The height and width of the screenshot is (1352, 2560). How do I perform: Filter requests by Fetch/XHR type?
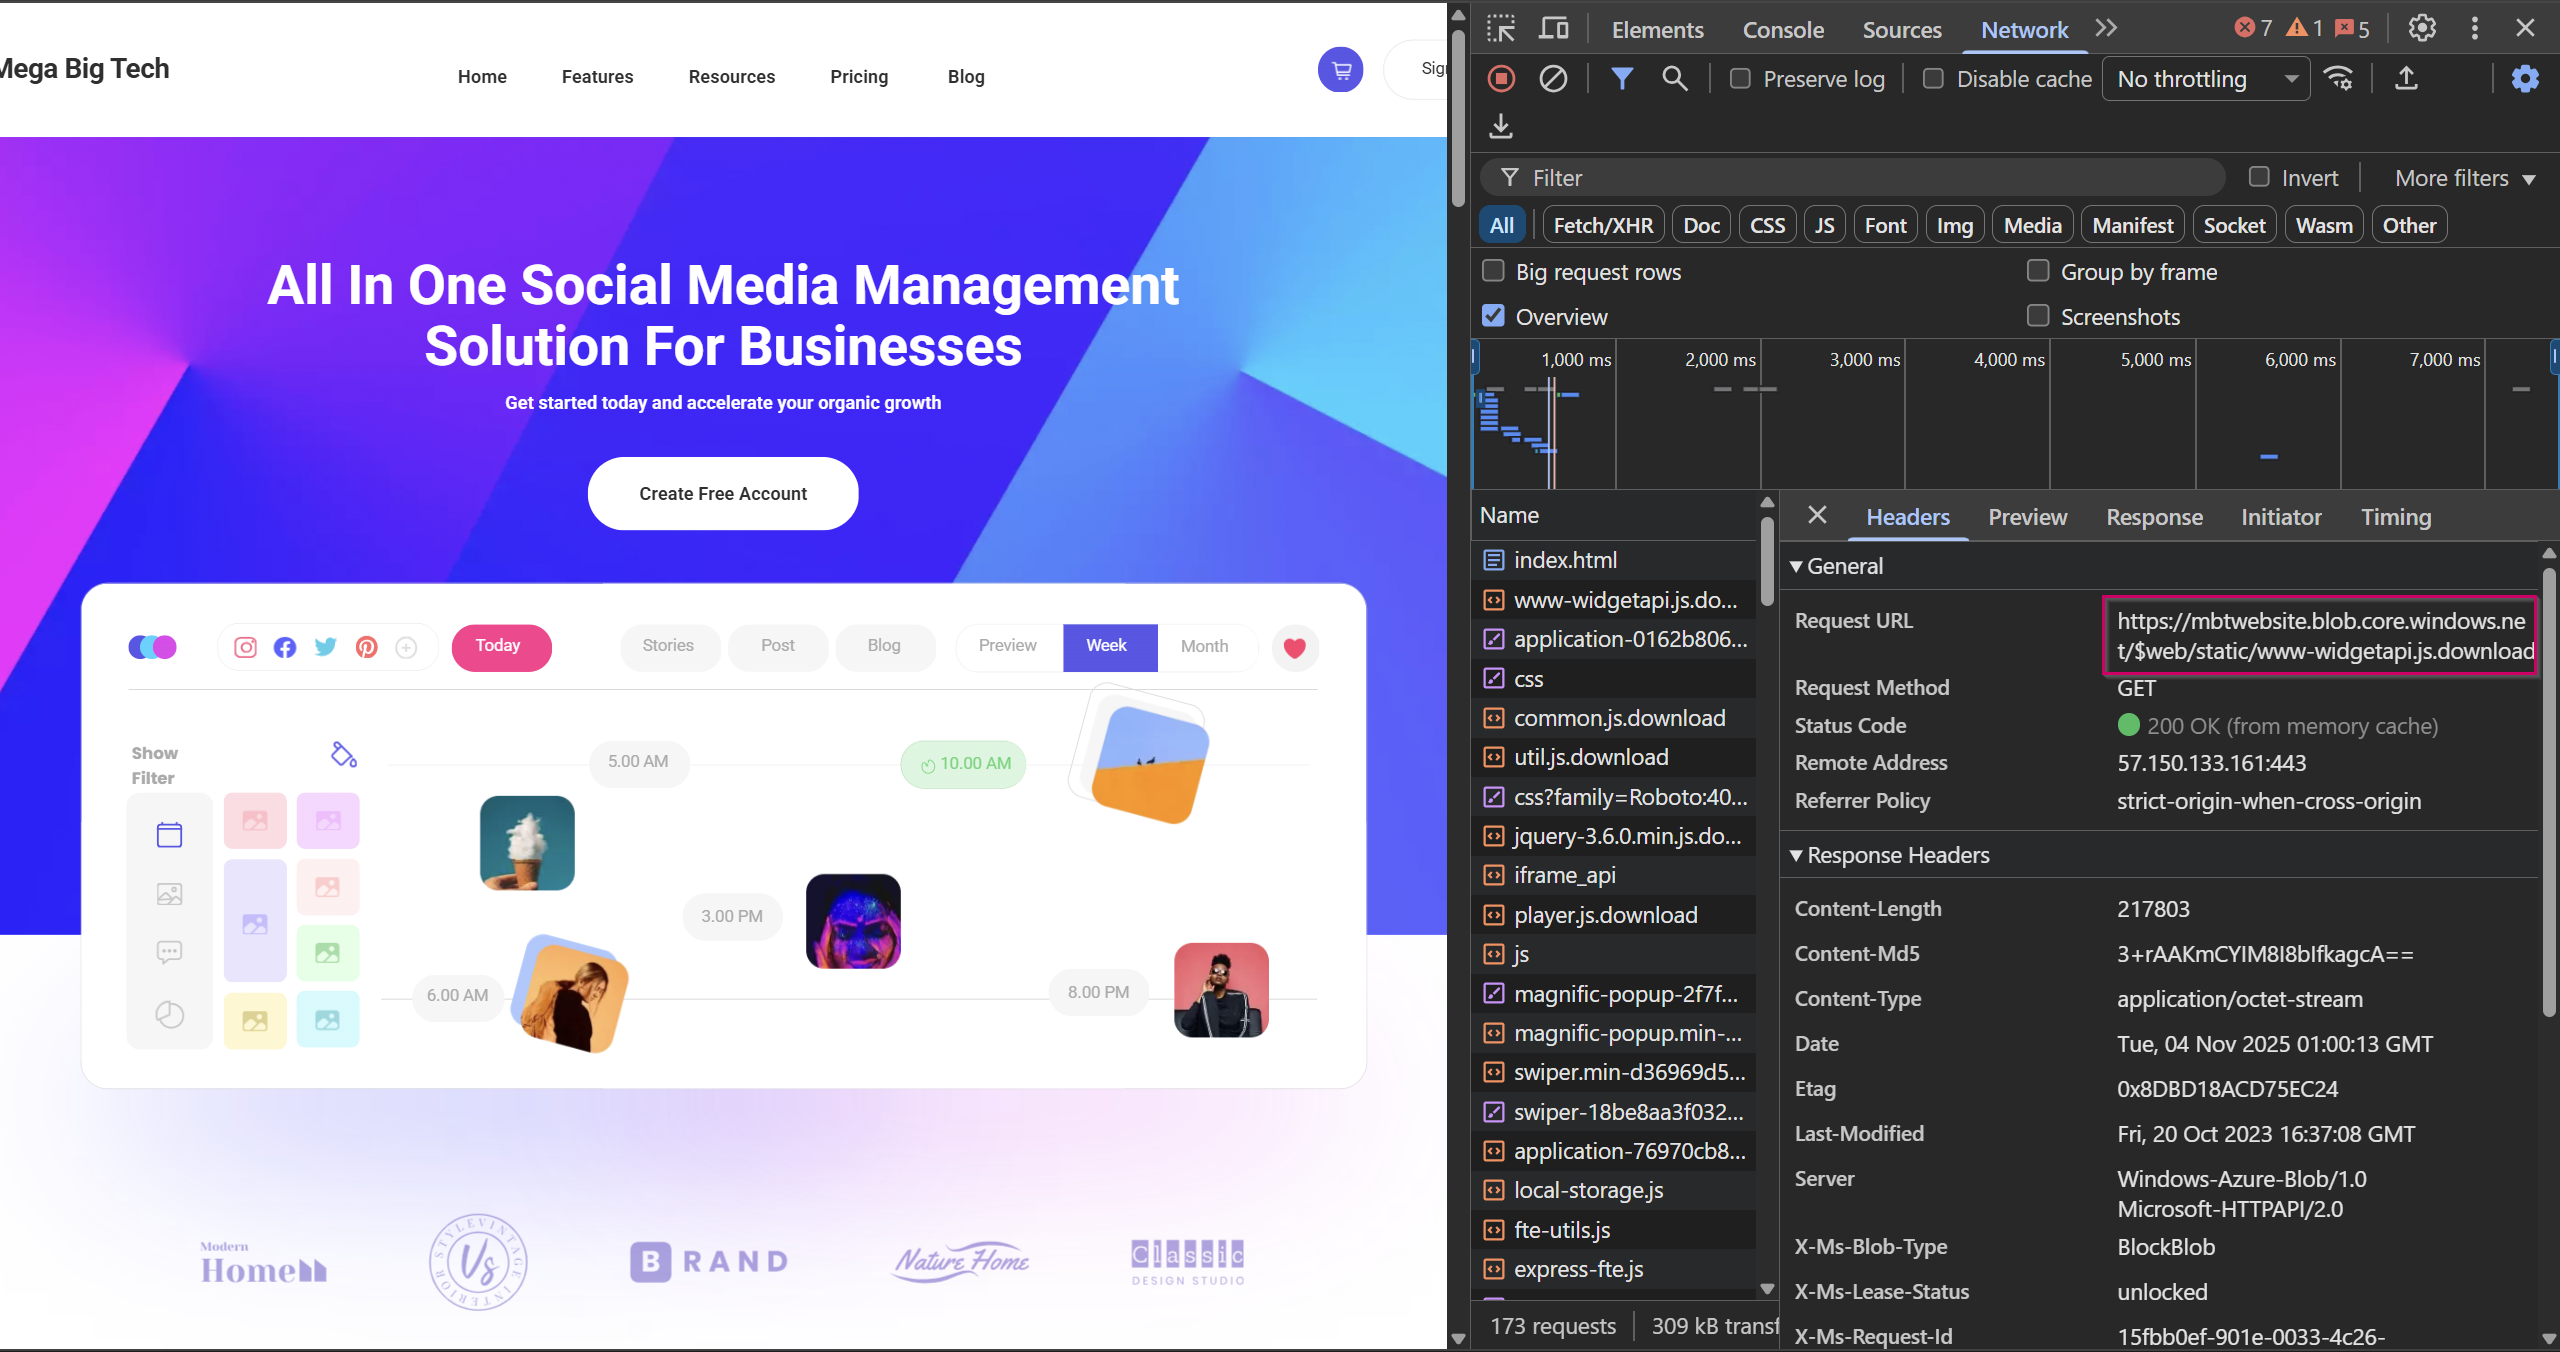point(1603,225)
